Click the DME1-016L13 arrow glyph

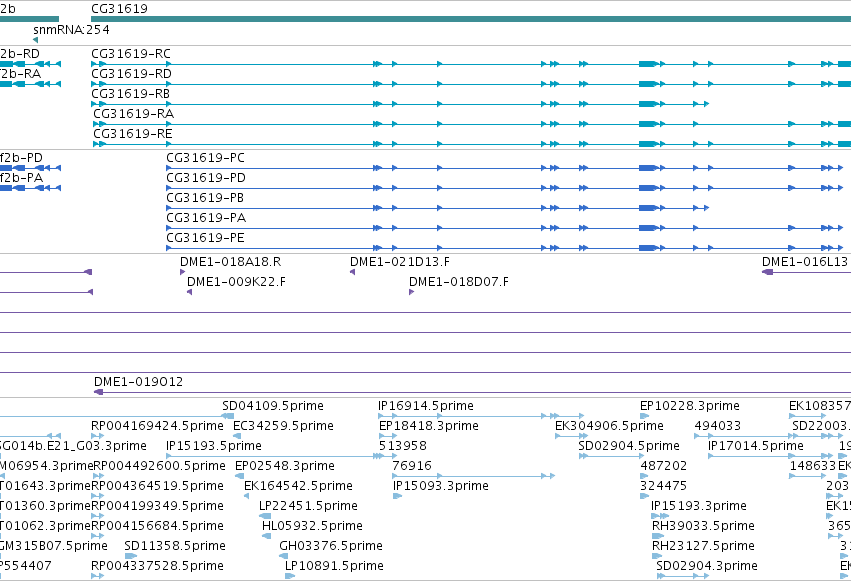pos(767,272)
